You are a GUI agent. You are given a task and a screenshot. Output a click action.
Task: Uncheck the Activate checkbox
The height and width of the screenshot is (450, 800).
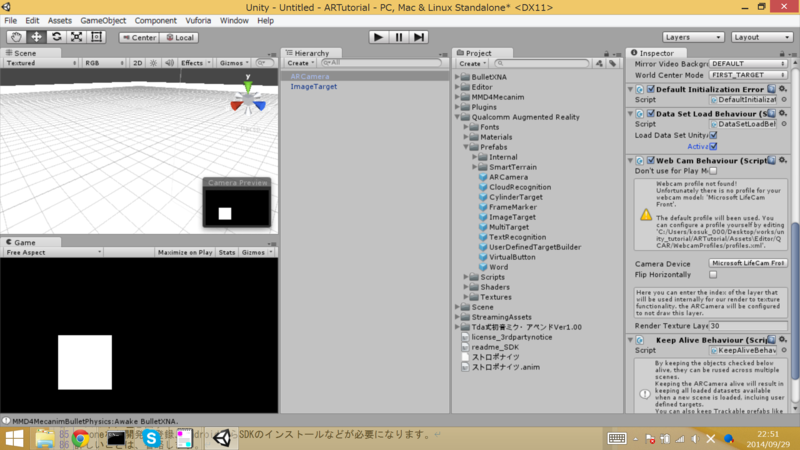pyautogui.click(x=713, y=146)
